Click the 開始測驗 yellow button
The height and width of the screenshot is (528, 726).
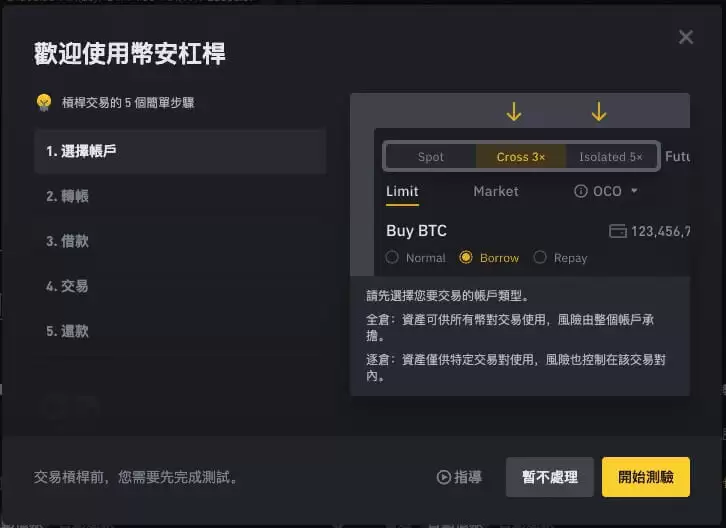646,477
